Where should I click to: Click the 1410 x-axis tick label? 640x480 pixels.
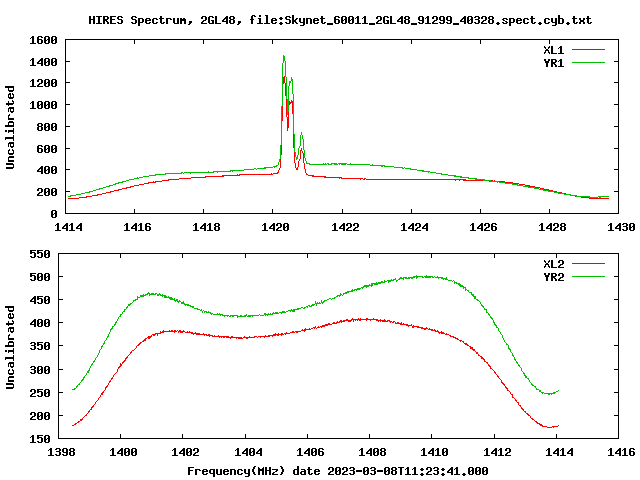[434, 452]
